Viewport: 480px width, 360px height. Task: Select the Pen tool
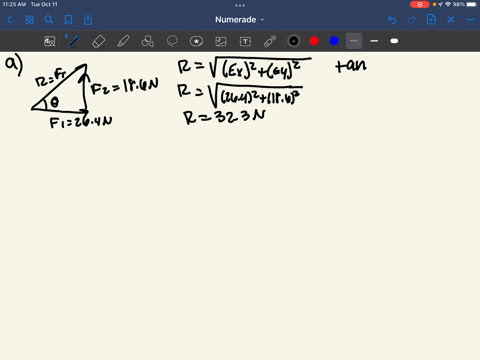[x=74, y=41]
